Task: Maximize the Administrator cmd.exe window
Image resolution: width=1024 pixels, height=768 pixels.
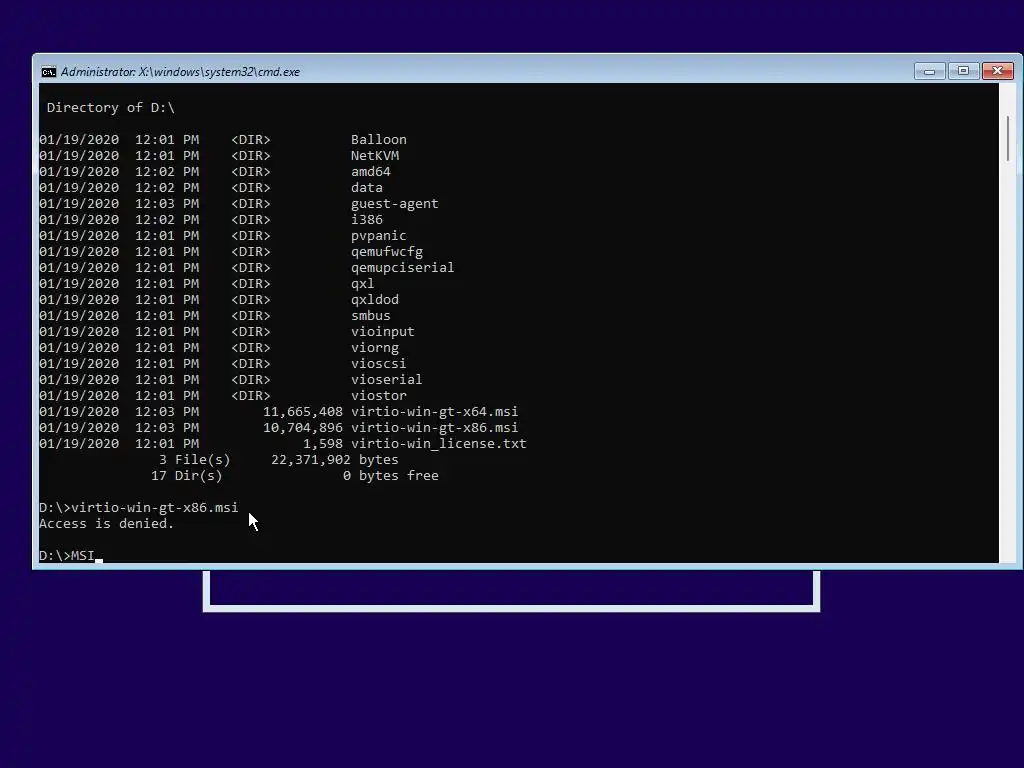Action: [963, 71]
